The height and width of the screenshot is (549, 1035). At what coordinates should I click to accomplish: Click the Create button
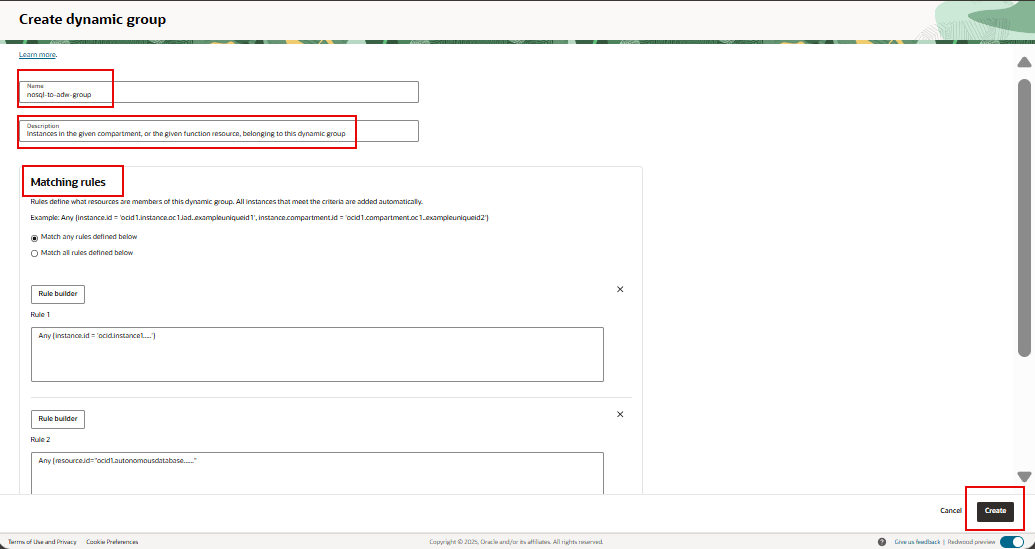[995, 511]
